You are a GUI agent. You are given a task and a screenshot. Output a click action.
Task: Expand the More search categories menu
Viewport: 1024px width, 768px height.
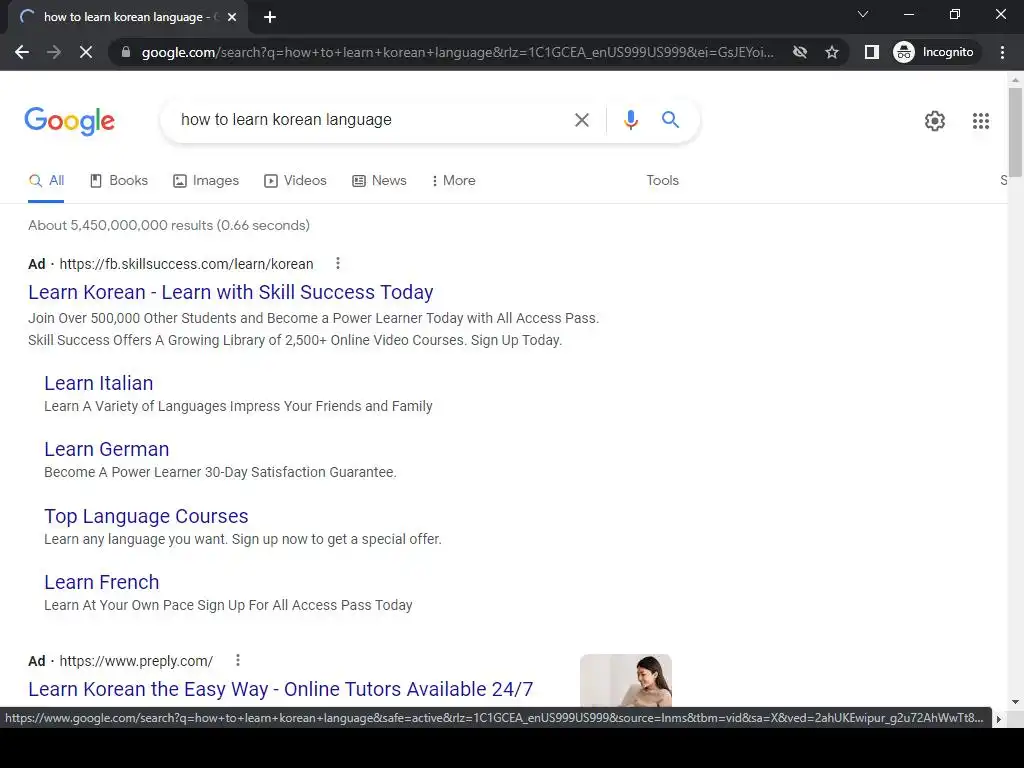pyautogui.click(x=453, y=181)
